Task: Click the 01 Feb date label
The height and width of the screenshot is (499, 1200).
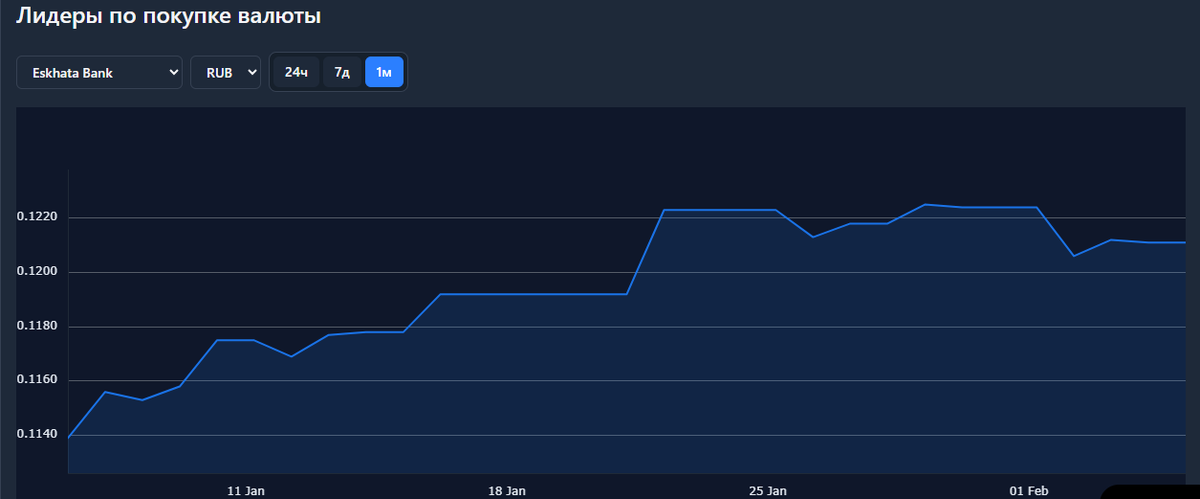Action: coord(1029,491)
